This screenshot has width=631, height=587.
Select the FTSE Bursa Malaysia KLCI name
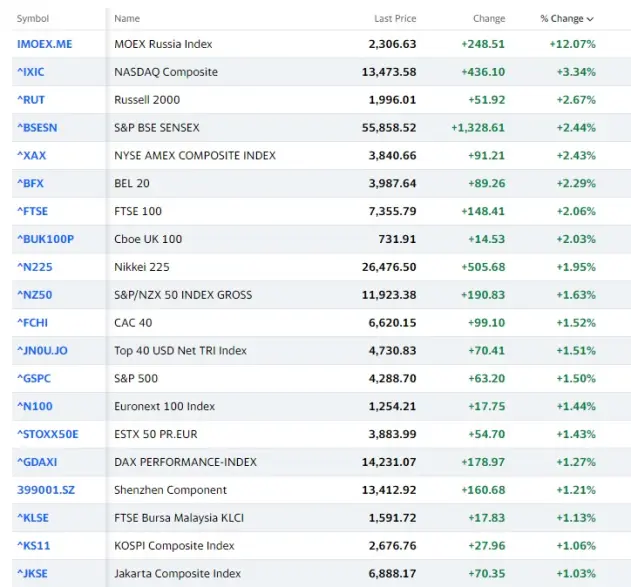click(x=179, y=517)
